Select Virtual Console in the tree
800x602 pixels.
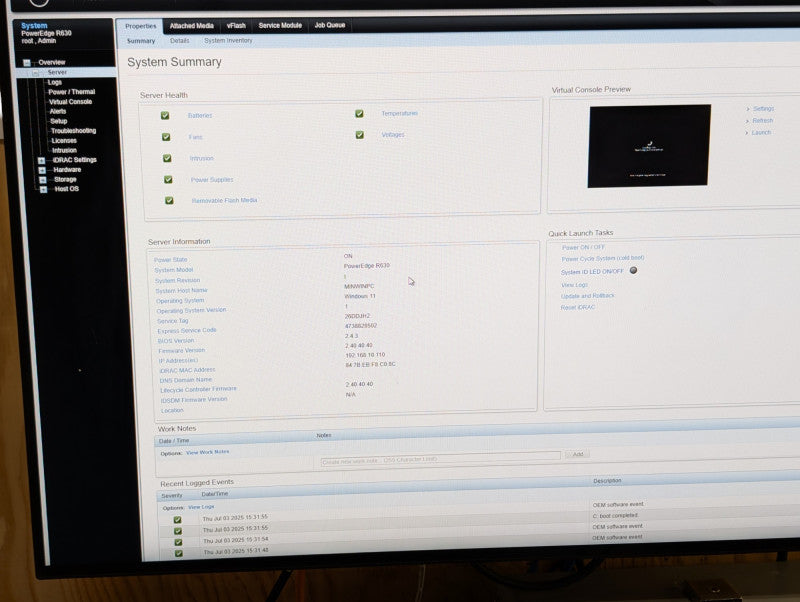coord(70,102)
